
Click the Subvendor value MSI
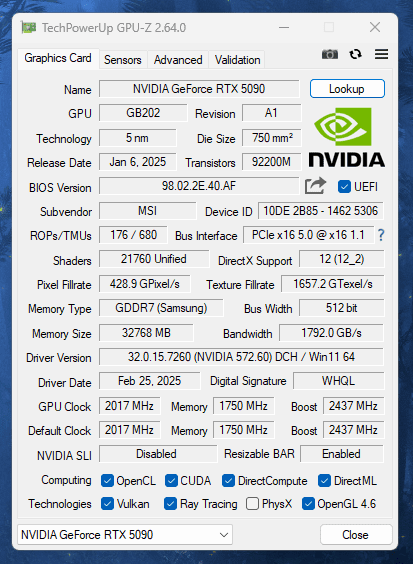148,211
